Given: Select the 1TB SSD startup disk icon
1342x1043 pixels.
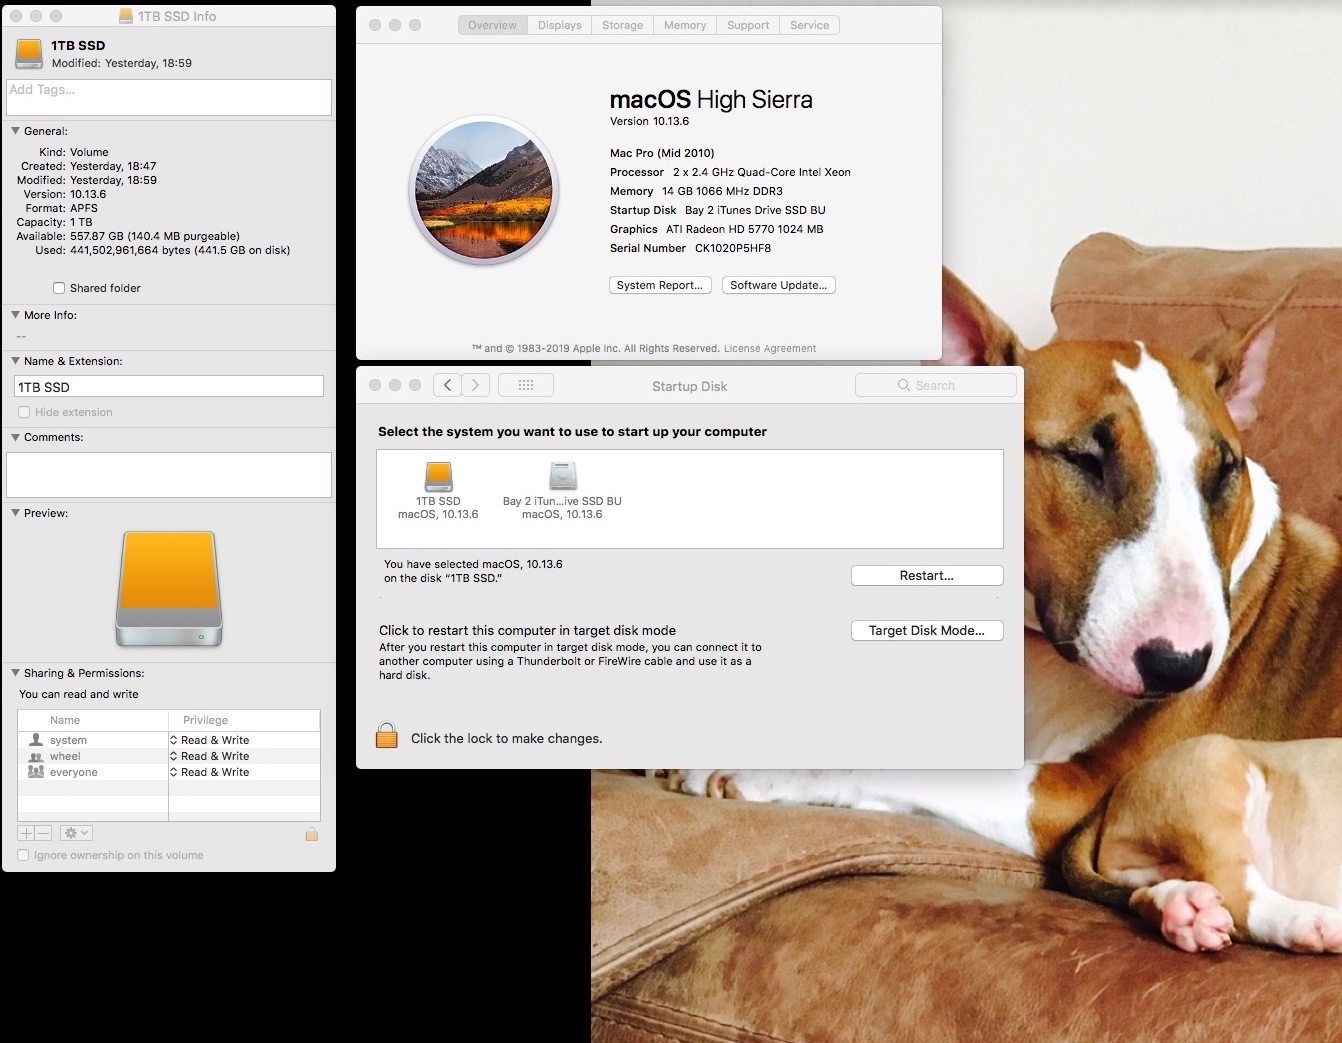Looking at the screenshot, I should [x=439, y=476].
